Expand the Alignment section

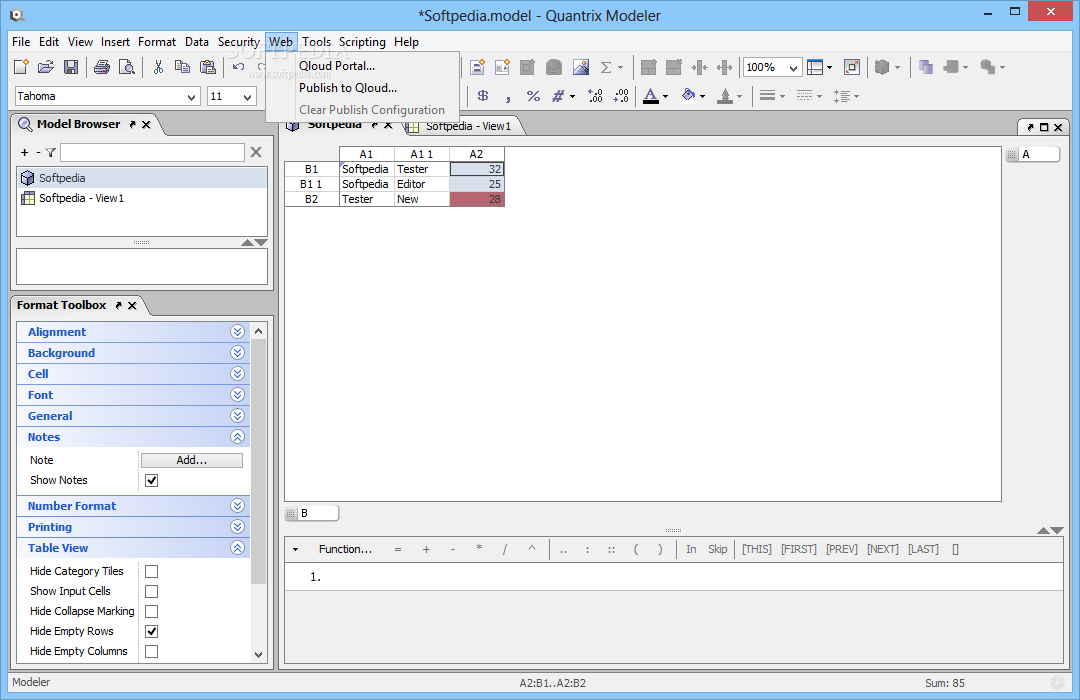click(237, 332)
